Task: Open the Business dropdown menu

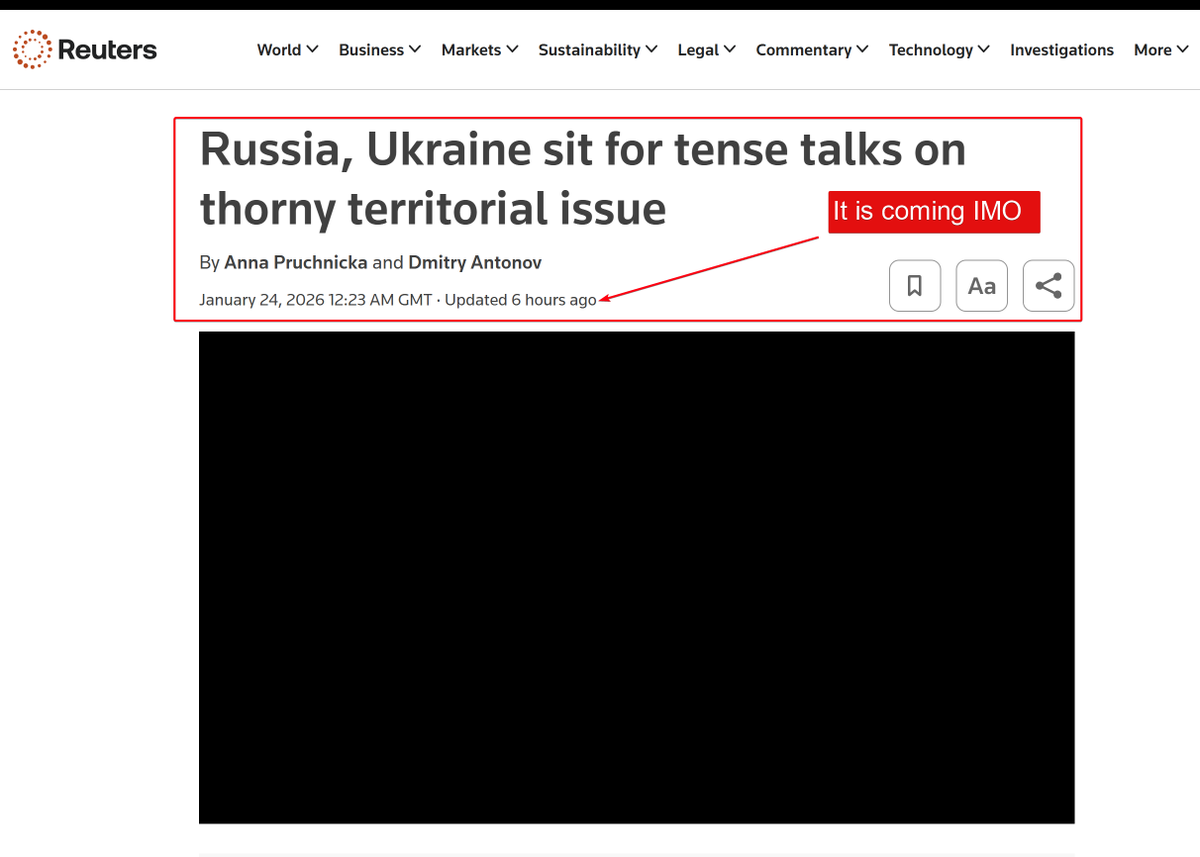Action: [379, 50]
